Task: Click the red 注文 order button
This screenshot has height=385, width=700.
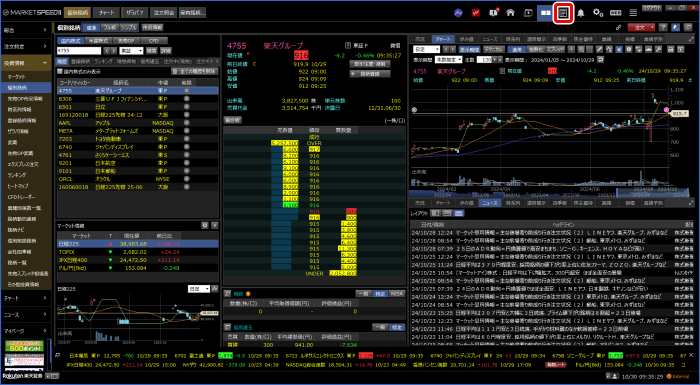Action: [642, 27]
